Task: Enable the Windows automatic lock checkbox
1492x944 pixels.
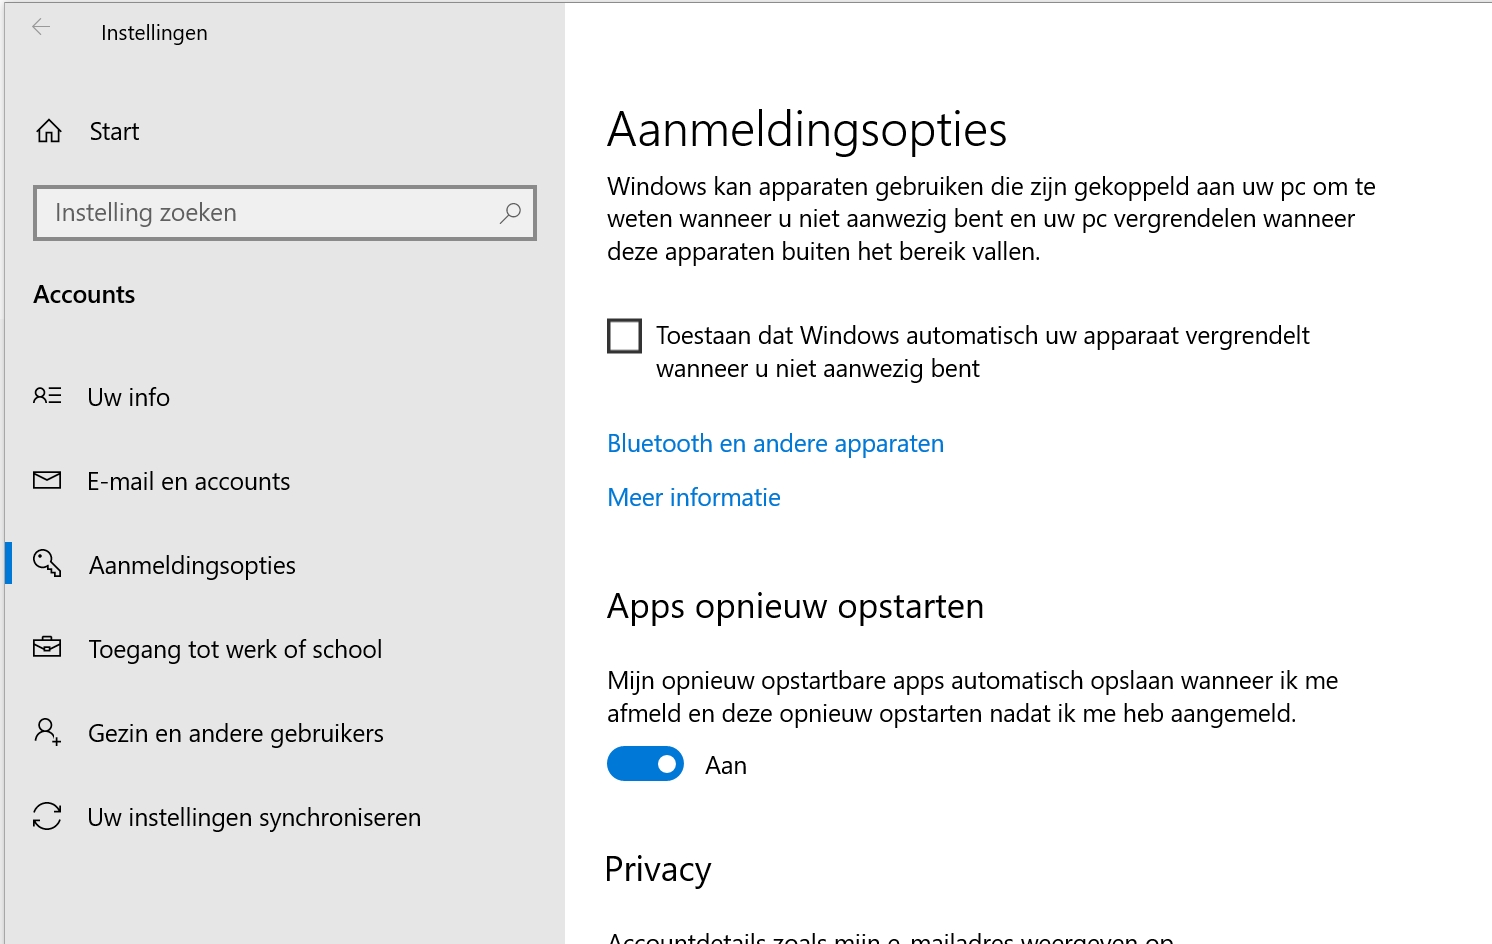Action: [624, 335]
